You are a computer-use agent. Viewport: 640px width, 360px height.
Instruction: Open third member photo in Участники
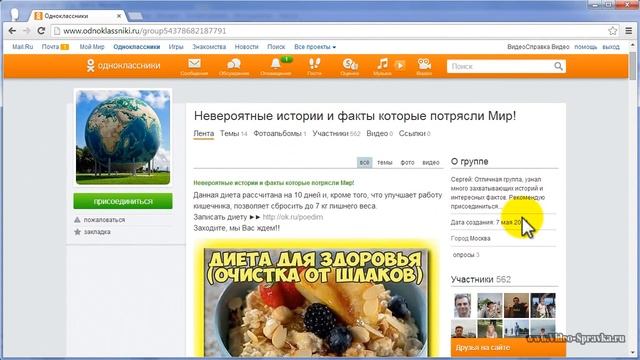pos(516,305)
